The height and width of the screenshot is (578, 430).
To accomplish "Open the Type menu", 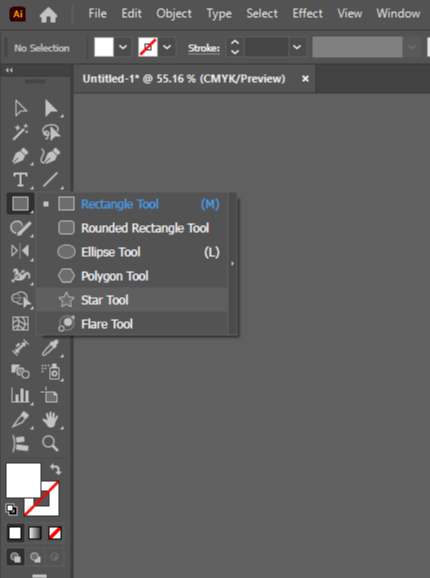I will tap(219, 14).
